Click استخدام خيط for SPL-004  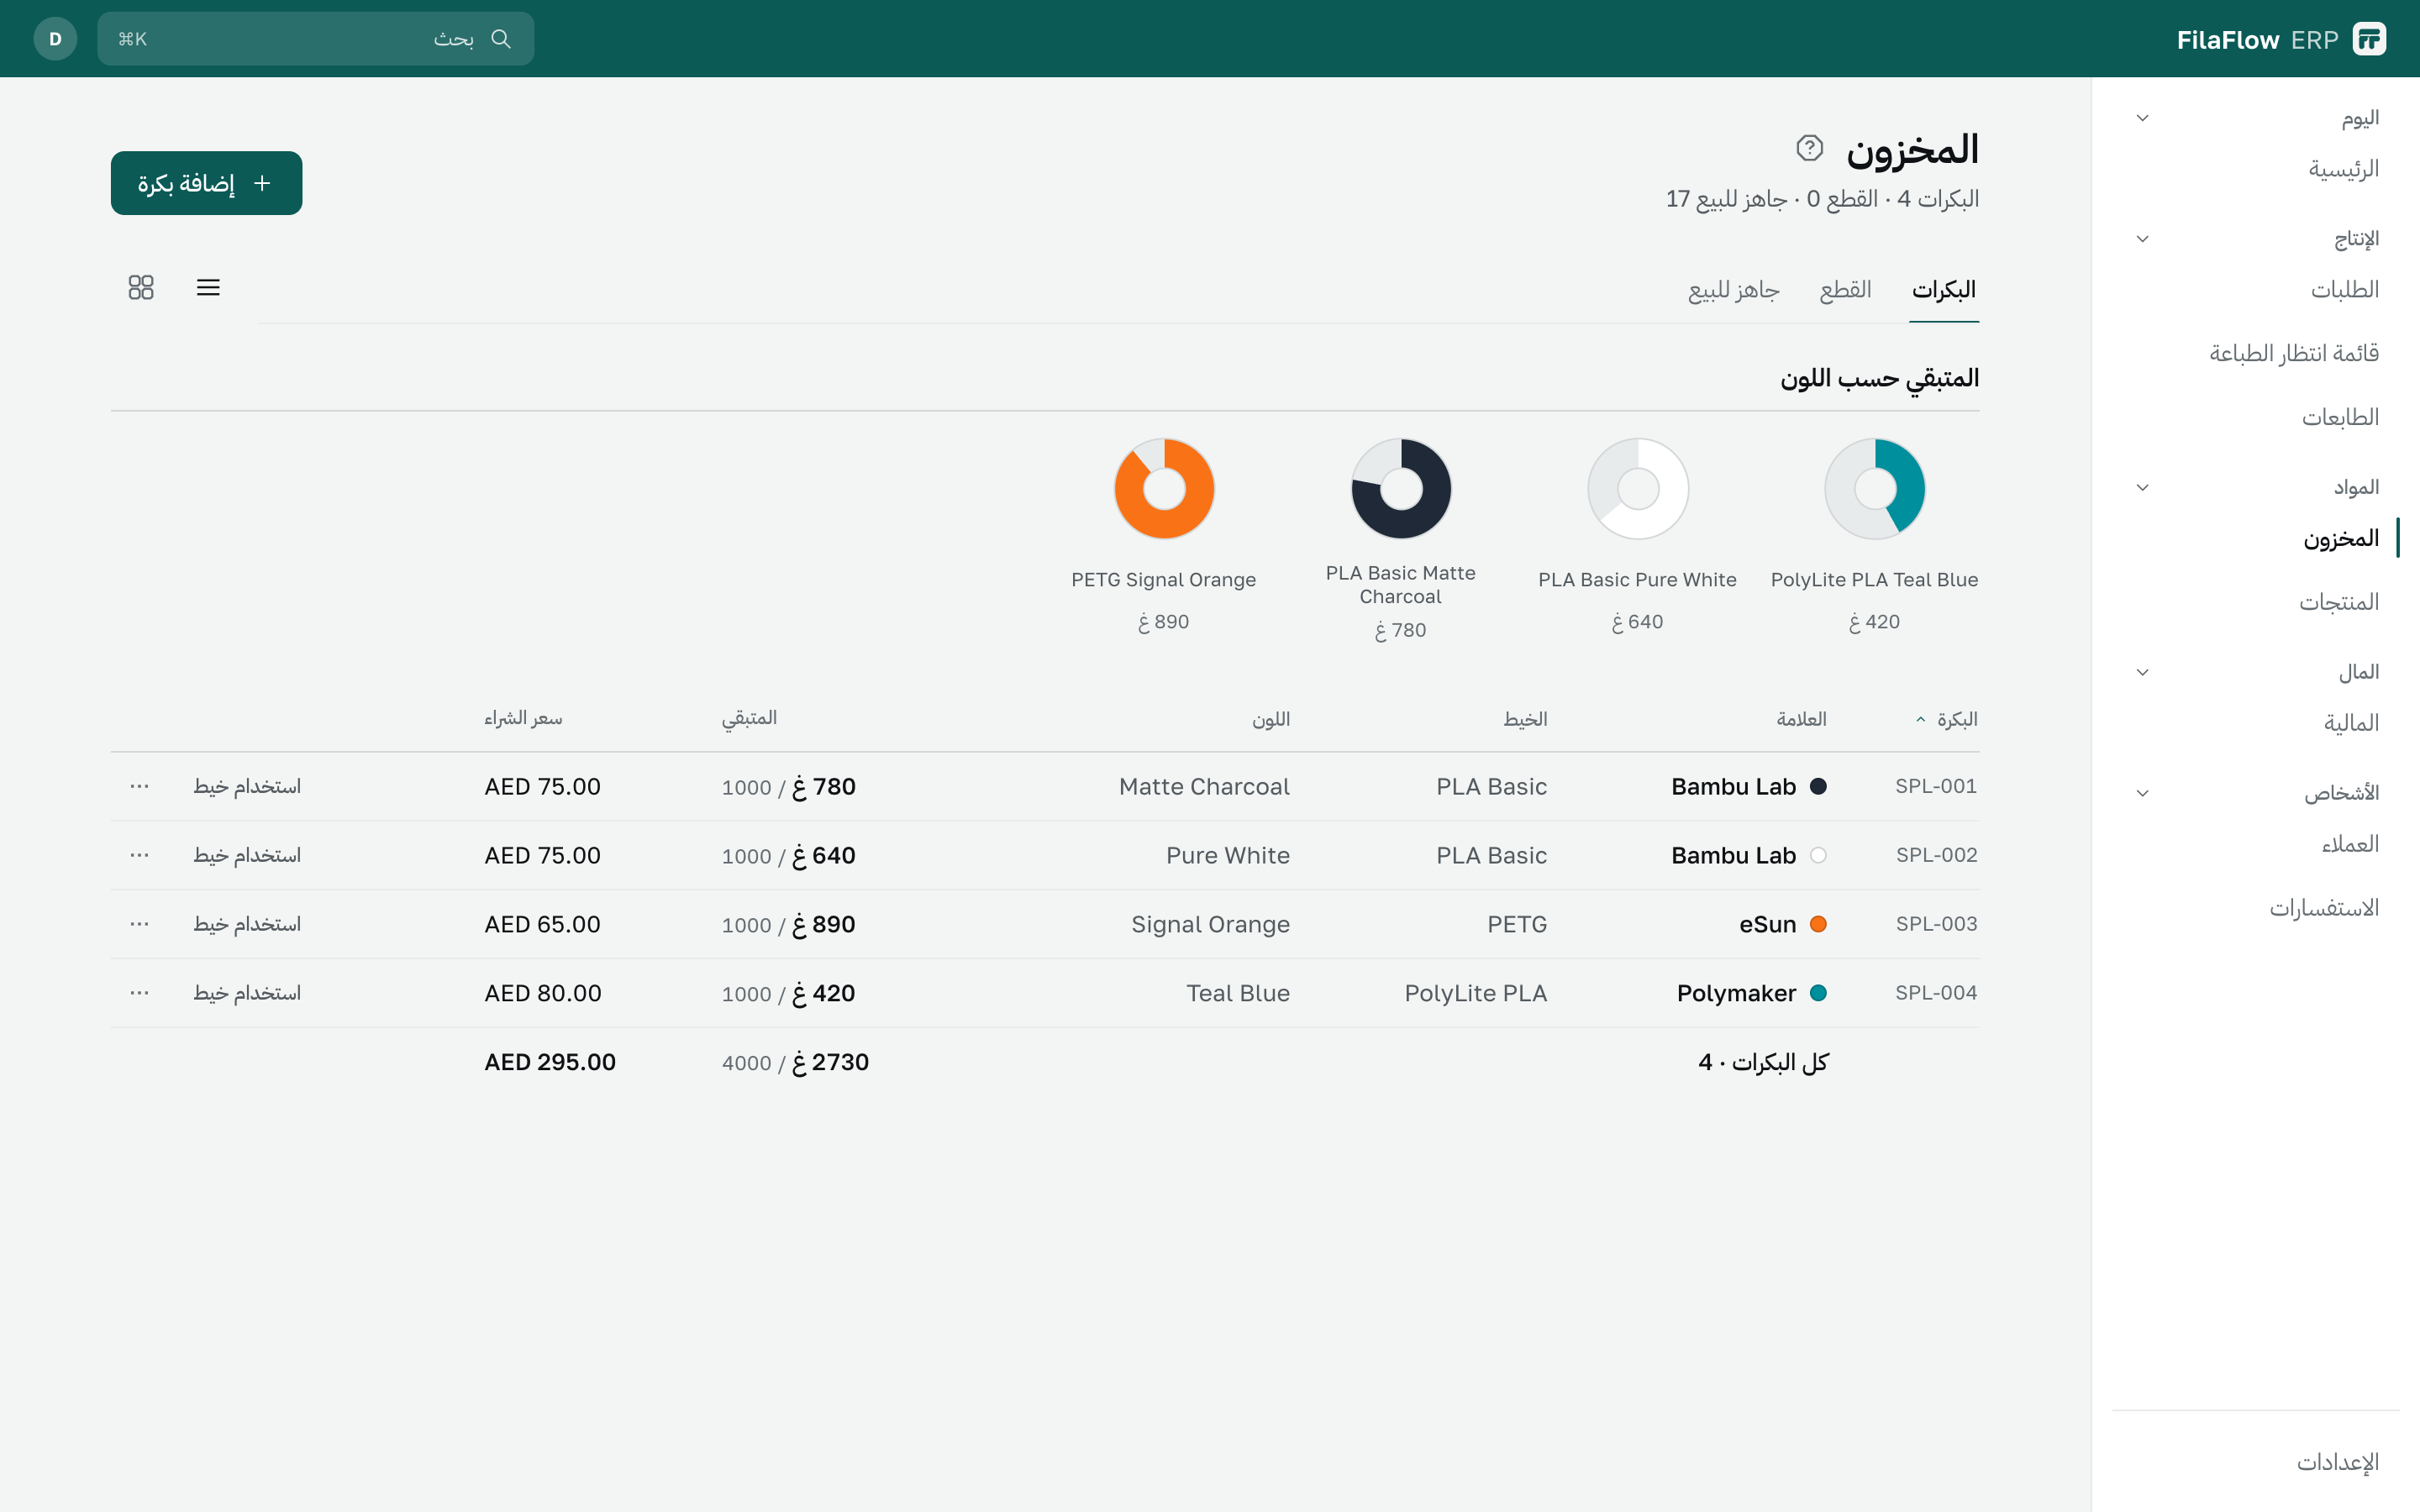point(247,993)
